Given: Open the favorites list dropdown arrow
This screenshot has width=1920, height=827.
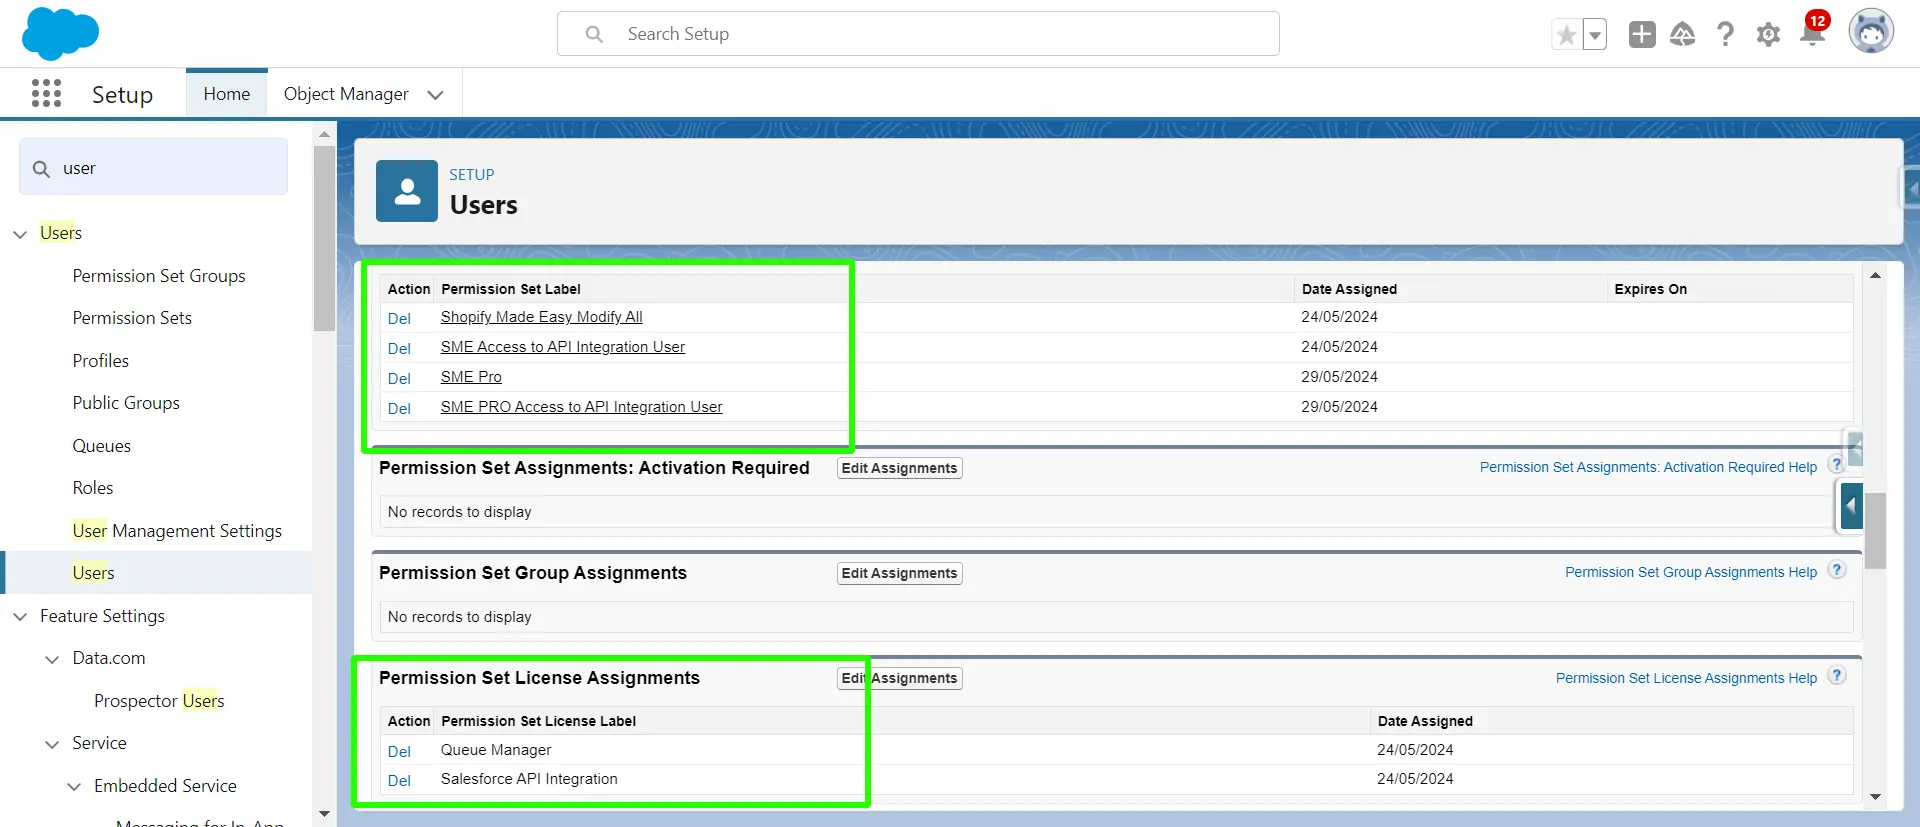Looking at the screenshot, I should pos(1595,35).
